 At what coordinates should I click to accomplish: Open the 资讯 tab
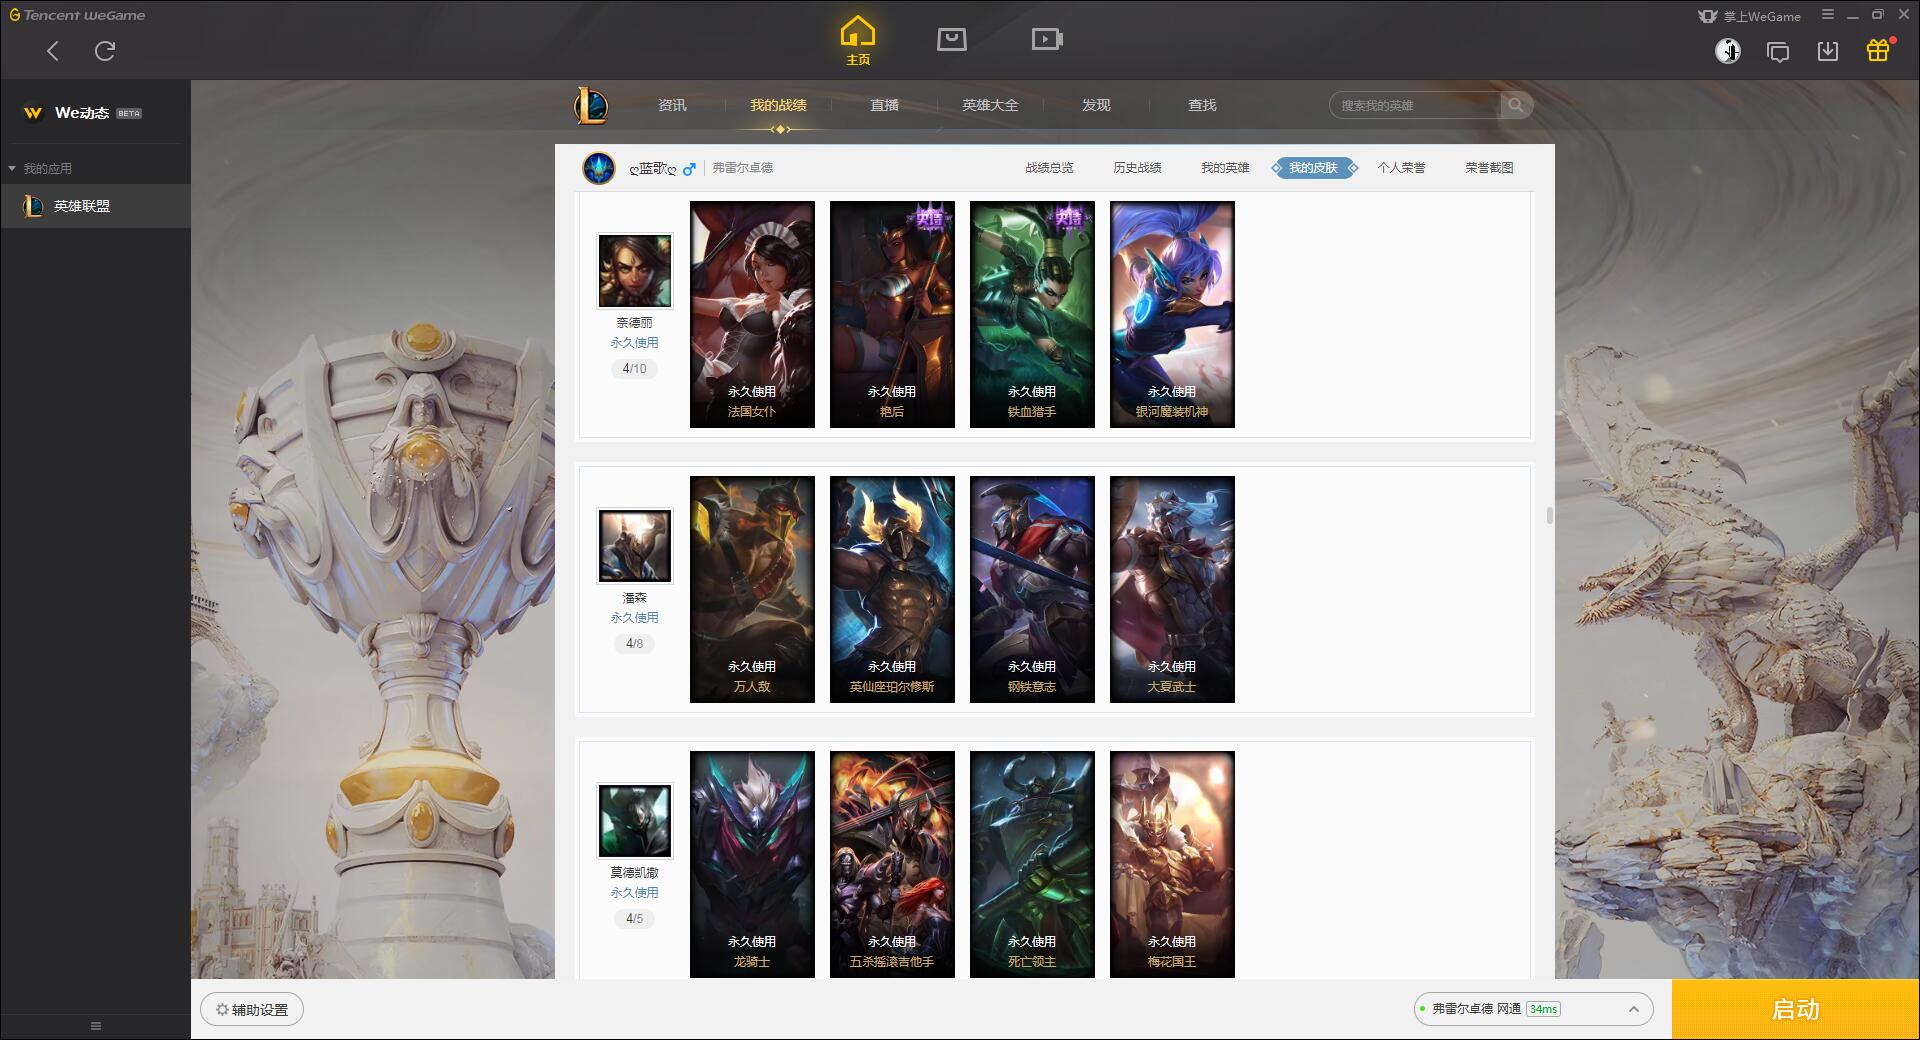(672, 105)
